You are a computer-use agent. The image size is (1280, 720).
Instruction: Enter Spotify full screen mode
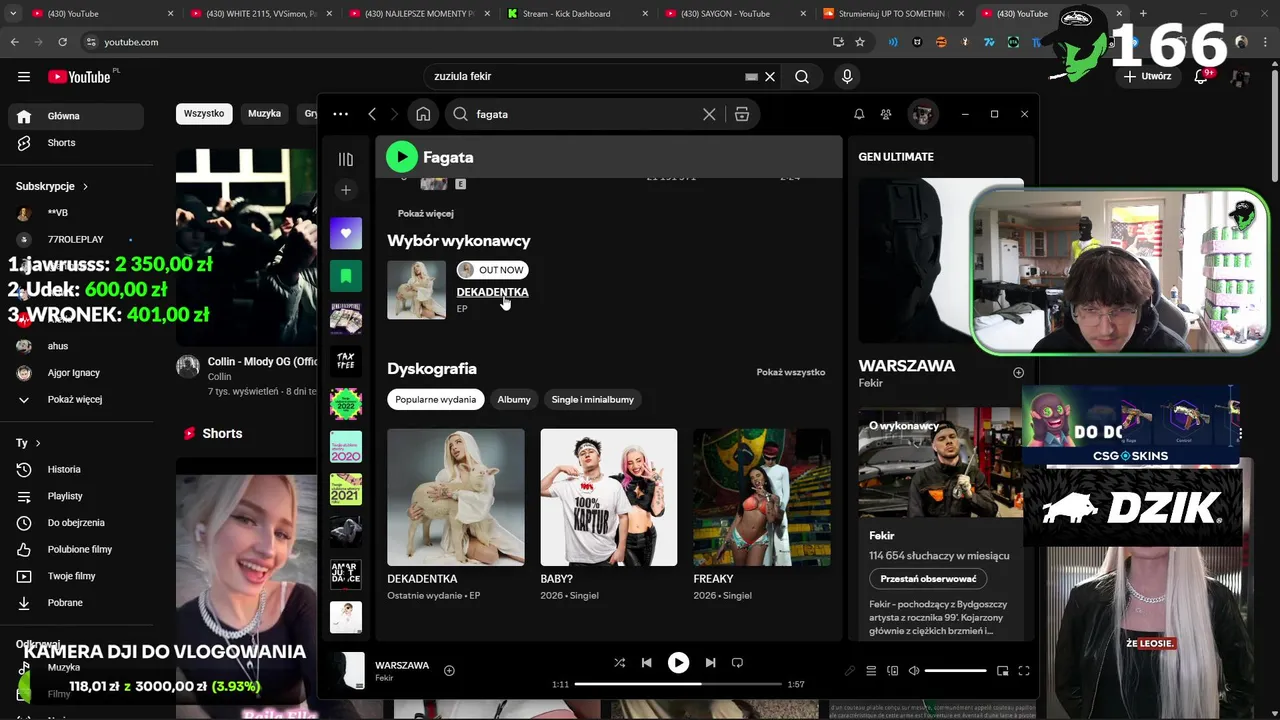point(1024,671)
